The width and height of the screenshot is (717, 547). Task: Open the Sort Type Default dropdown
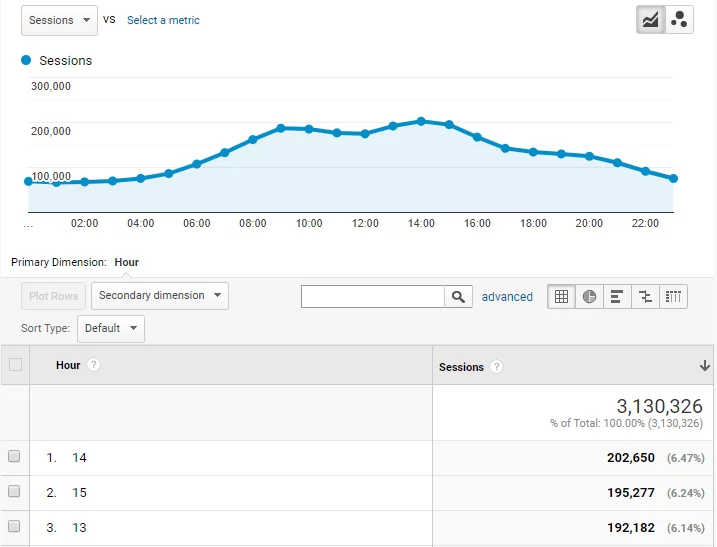pyautogui.click(x=111, y=328)
